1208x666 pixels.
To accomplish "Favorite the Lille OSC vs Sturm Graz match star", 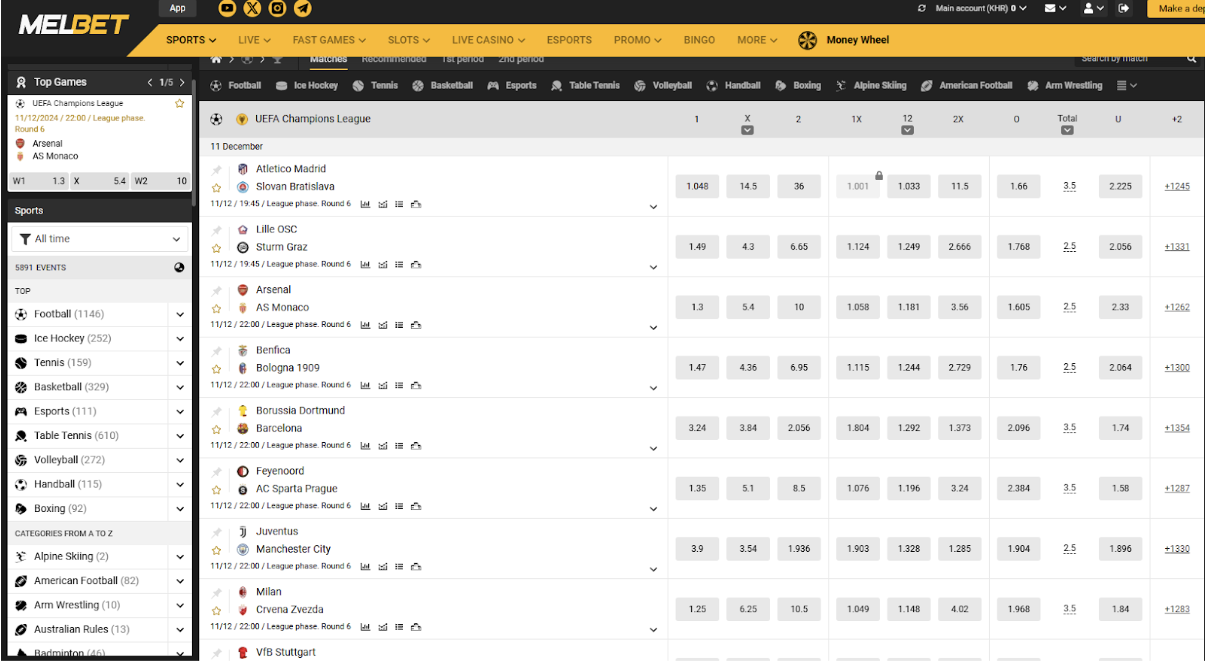I will [x=216, y=248].
